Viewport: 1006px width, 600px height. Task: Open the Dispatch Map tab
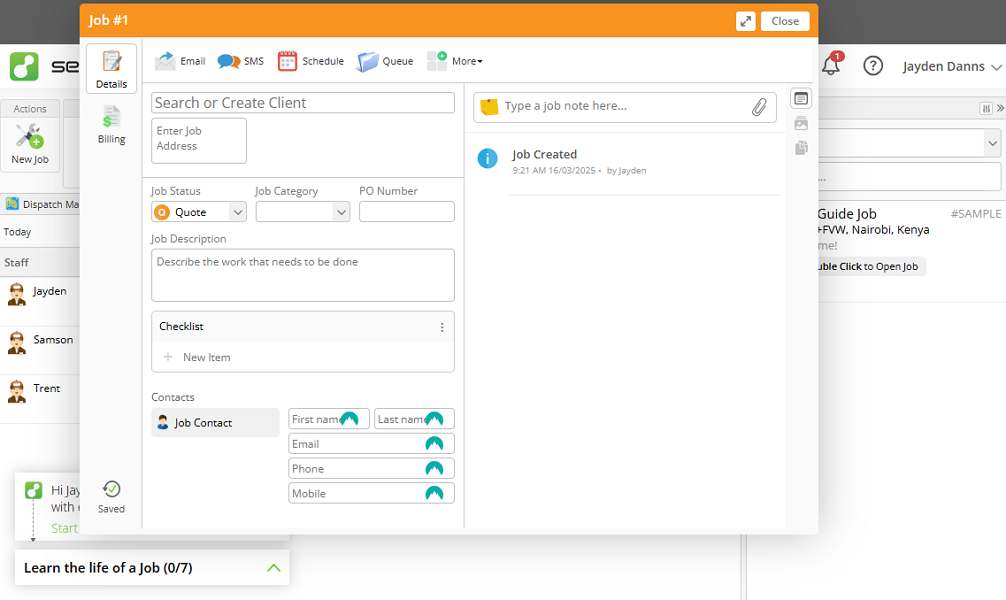[42, 204]
